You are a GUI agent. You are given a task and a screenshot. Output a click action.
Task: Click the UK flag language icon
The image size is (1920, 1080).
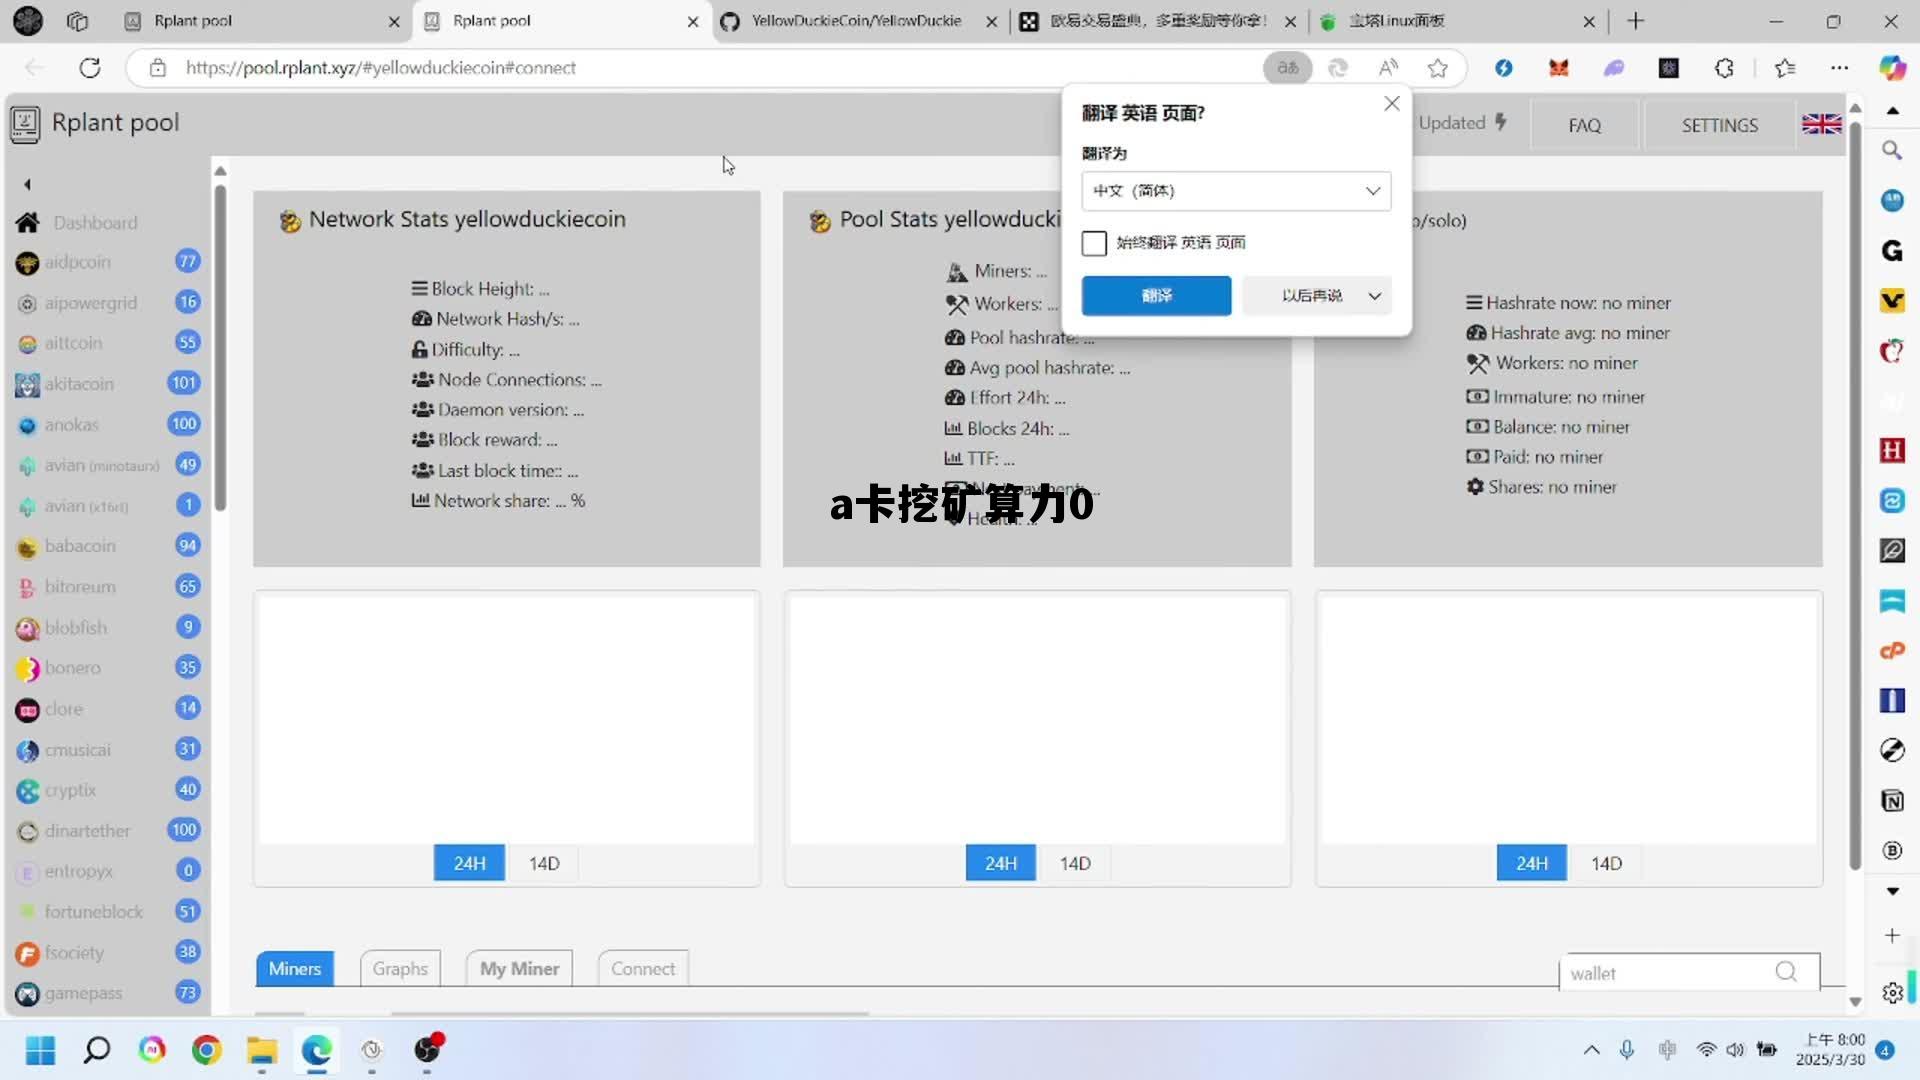click(x=1821, y=124)
